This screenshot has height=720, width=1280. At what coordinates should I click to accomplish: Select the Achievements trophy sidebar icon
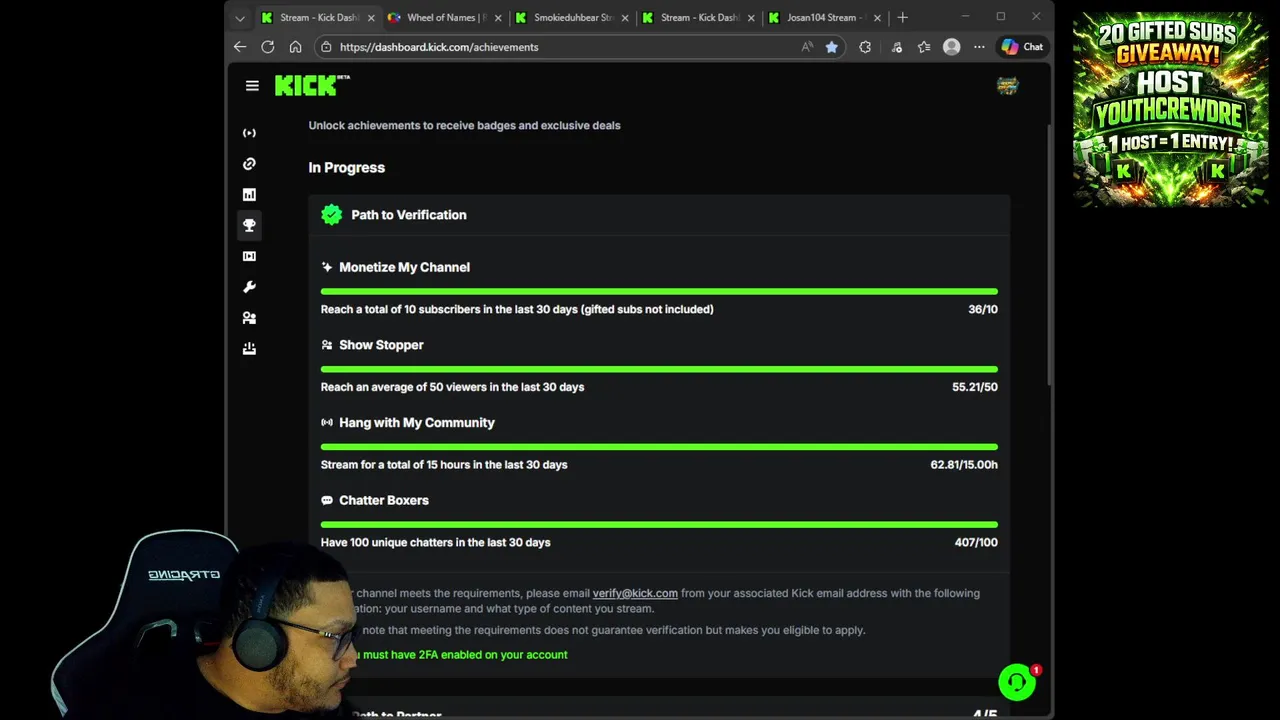249,225
